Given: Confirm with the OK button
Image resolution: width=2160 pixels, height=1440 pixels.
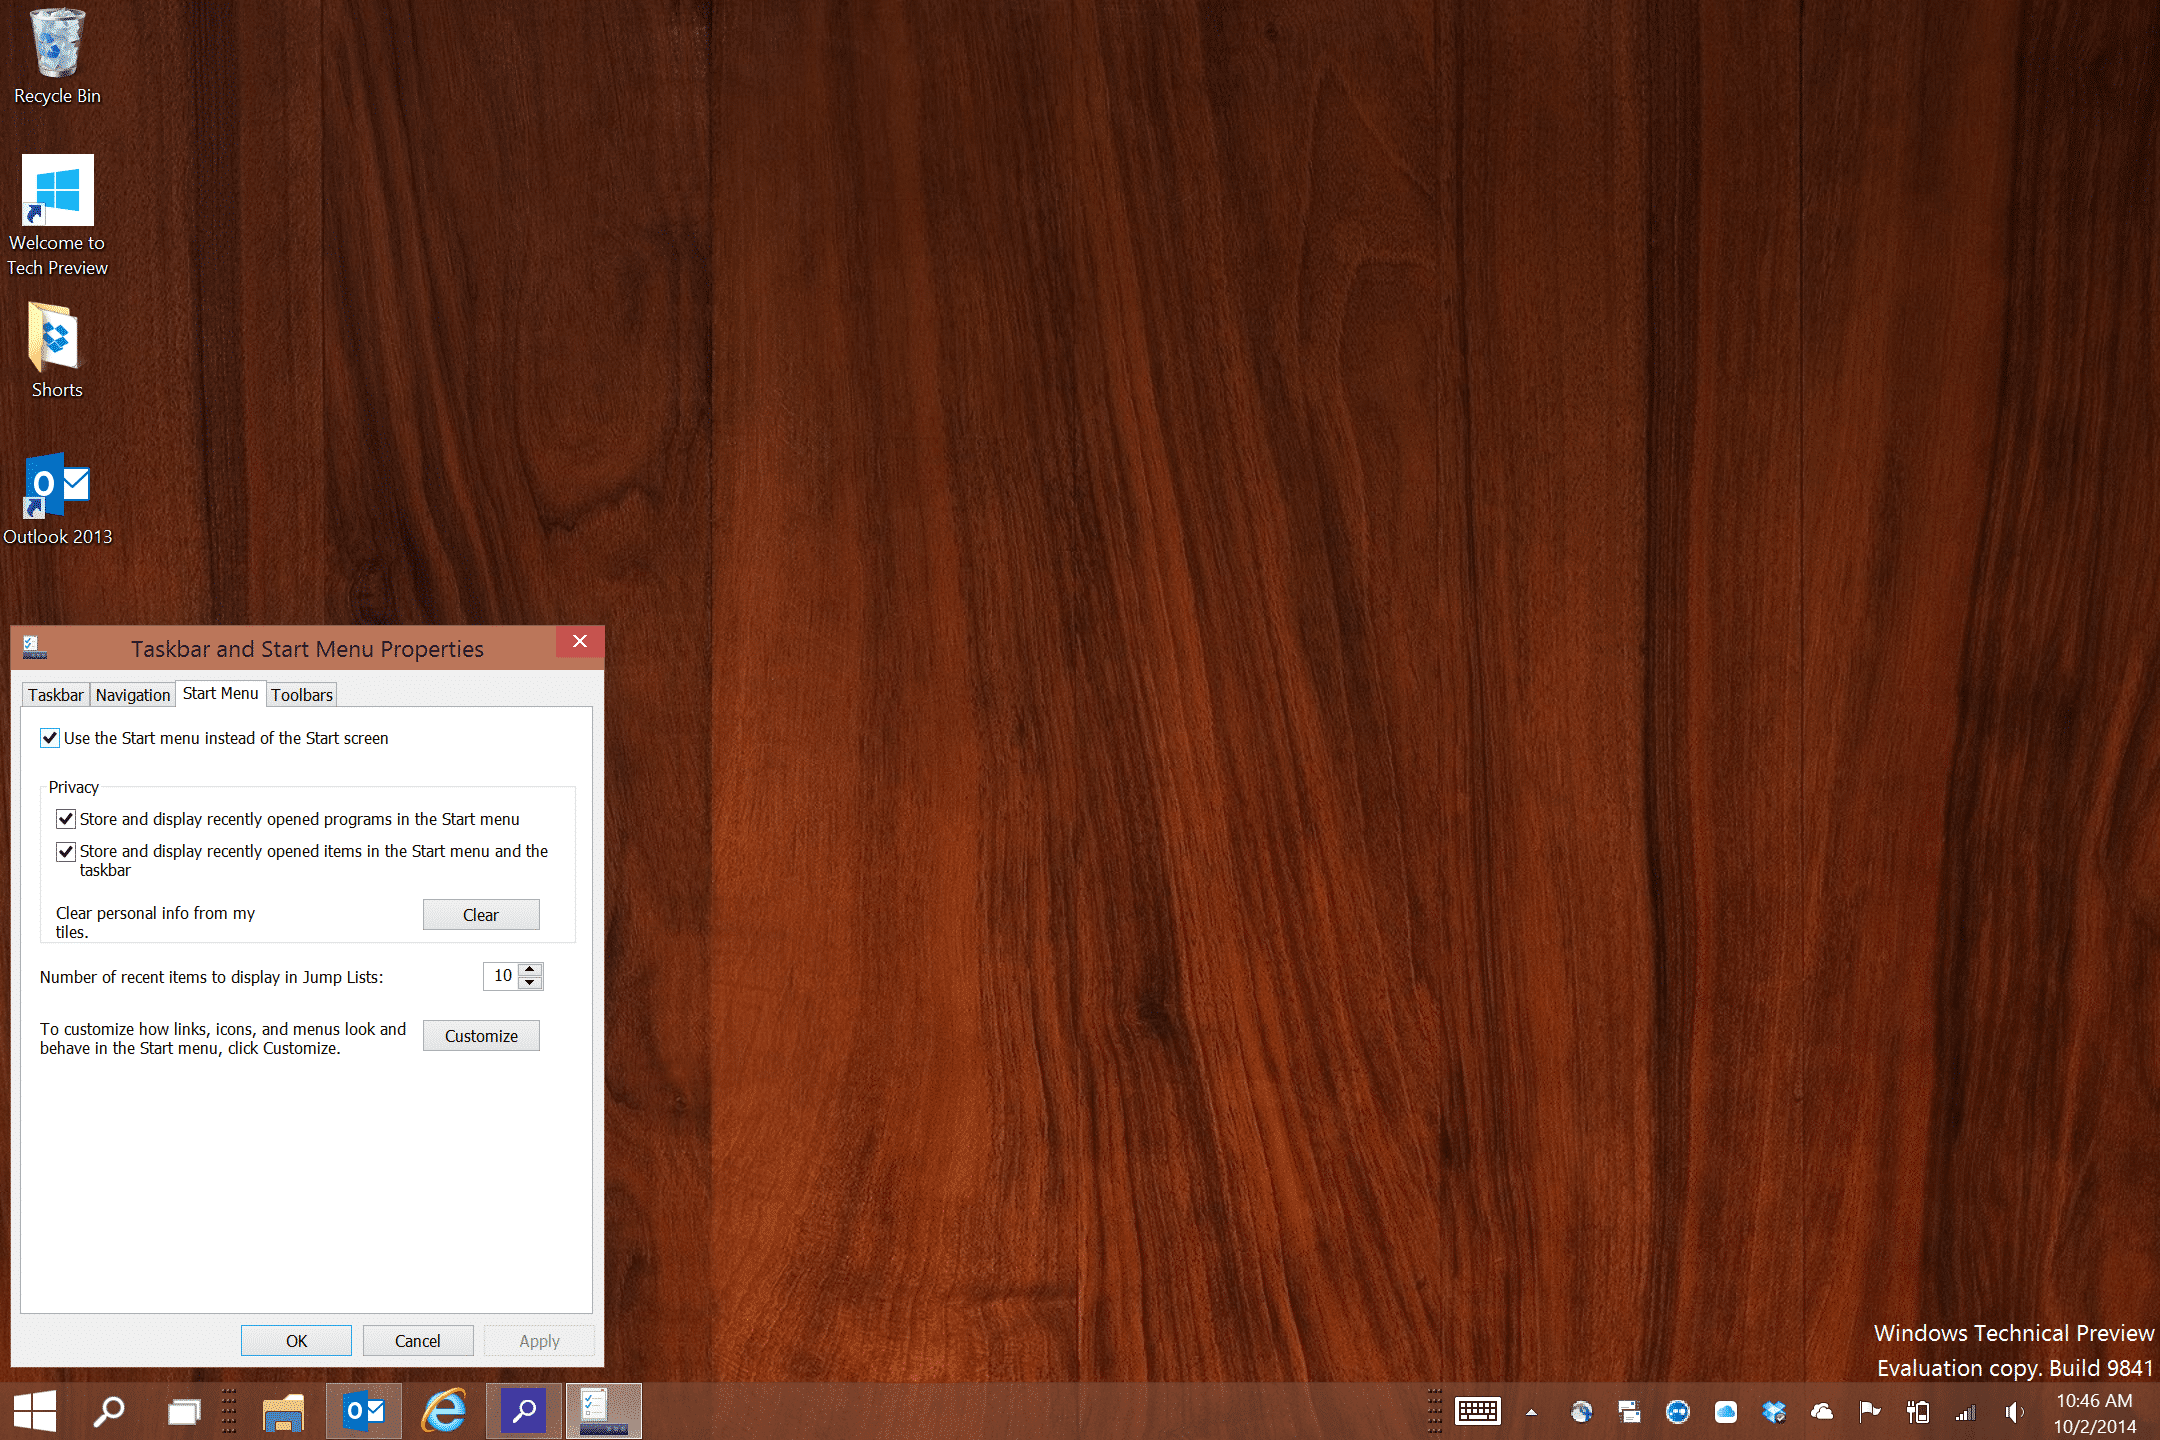Looking at the screenshot, I should pos(296,1340).
